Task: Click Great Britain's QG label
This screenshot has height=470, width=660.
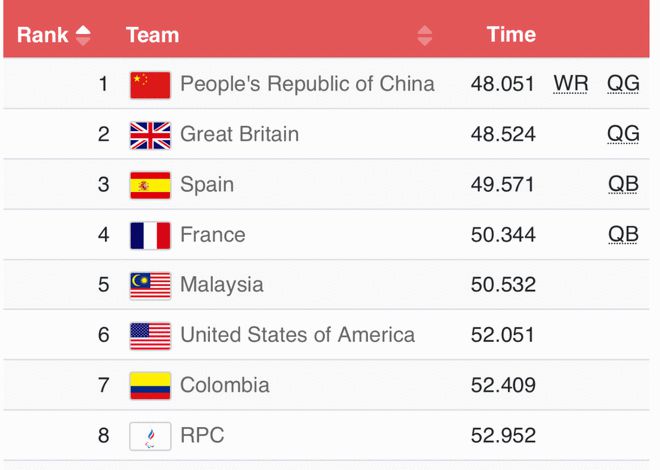Action: tap(623, 134)
